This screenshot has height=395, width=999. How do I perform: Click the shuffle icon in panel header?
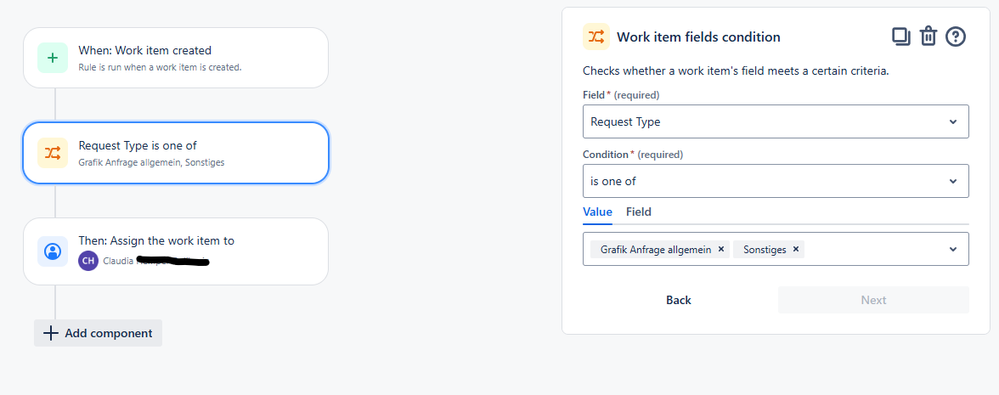596,37
